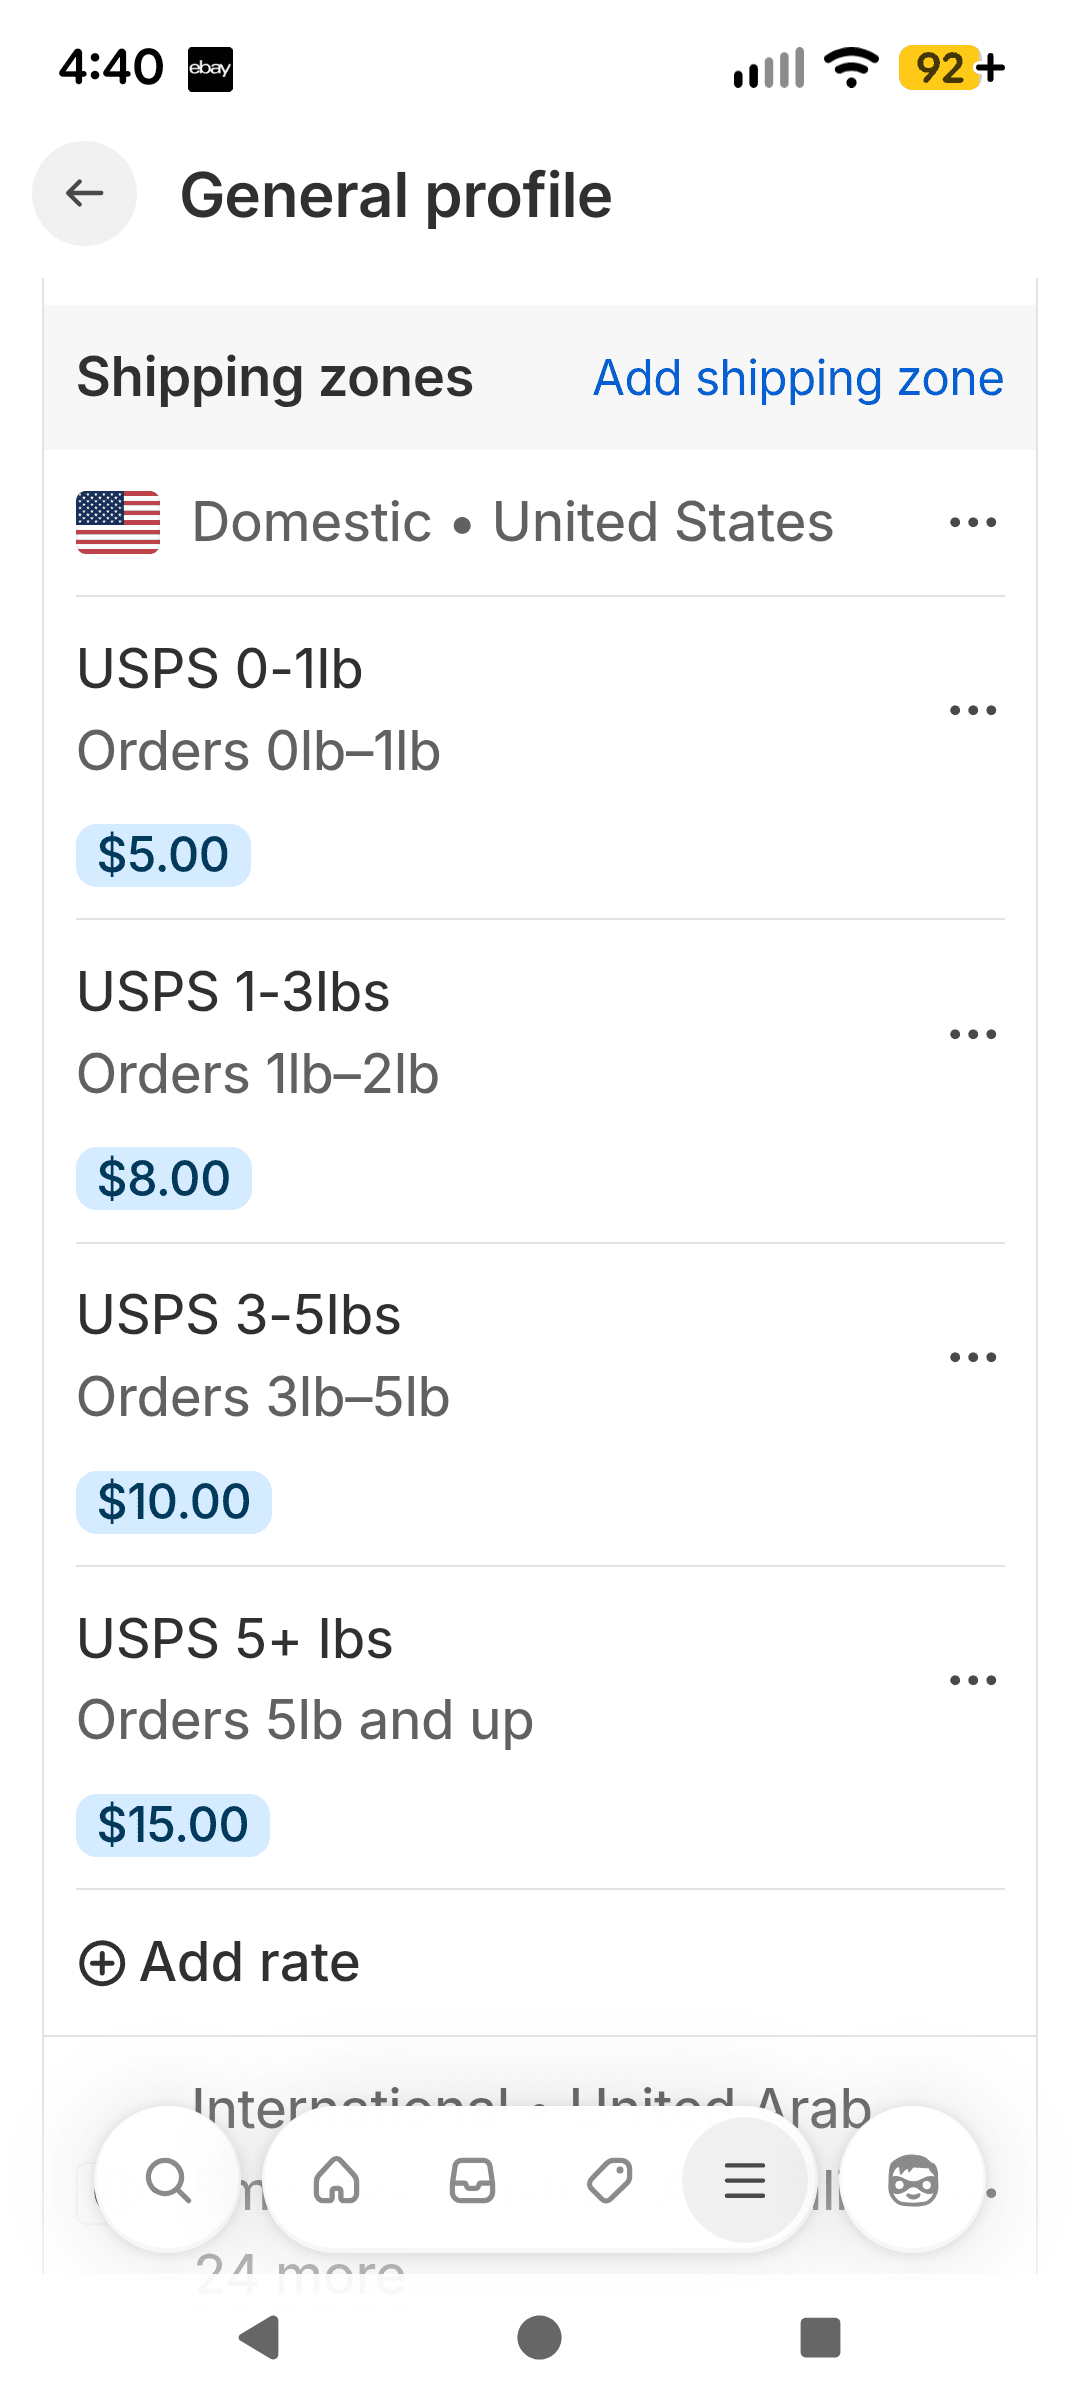Open the Orders inbox icon
Viewport: 1080px width, 2400px height.
click(473, 2180)
